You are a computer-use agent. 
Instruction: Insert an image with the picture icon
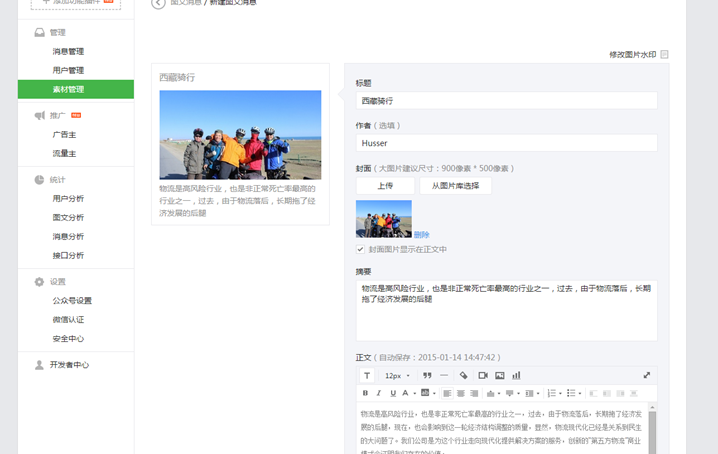[x=500, y=375]
